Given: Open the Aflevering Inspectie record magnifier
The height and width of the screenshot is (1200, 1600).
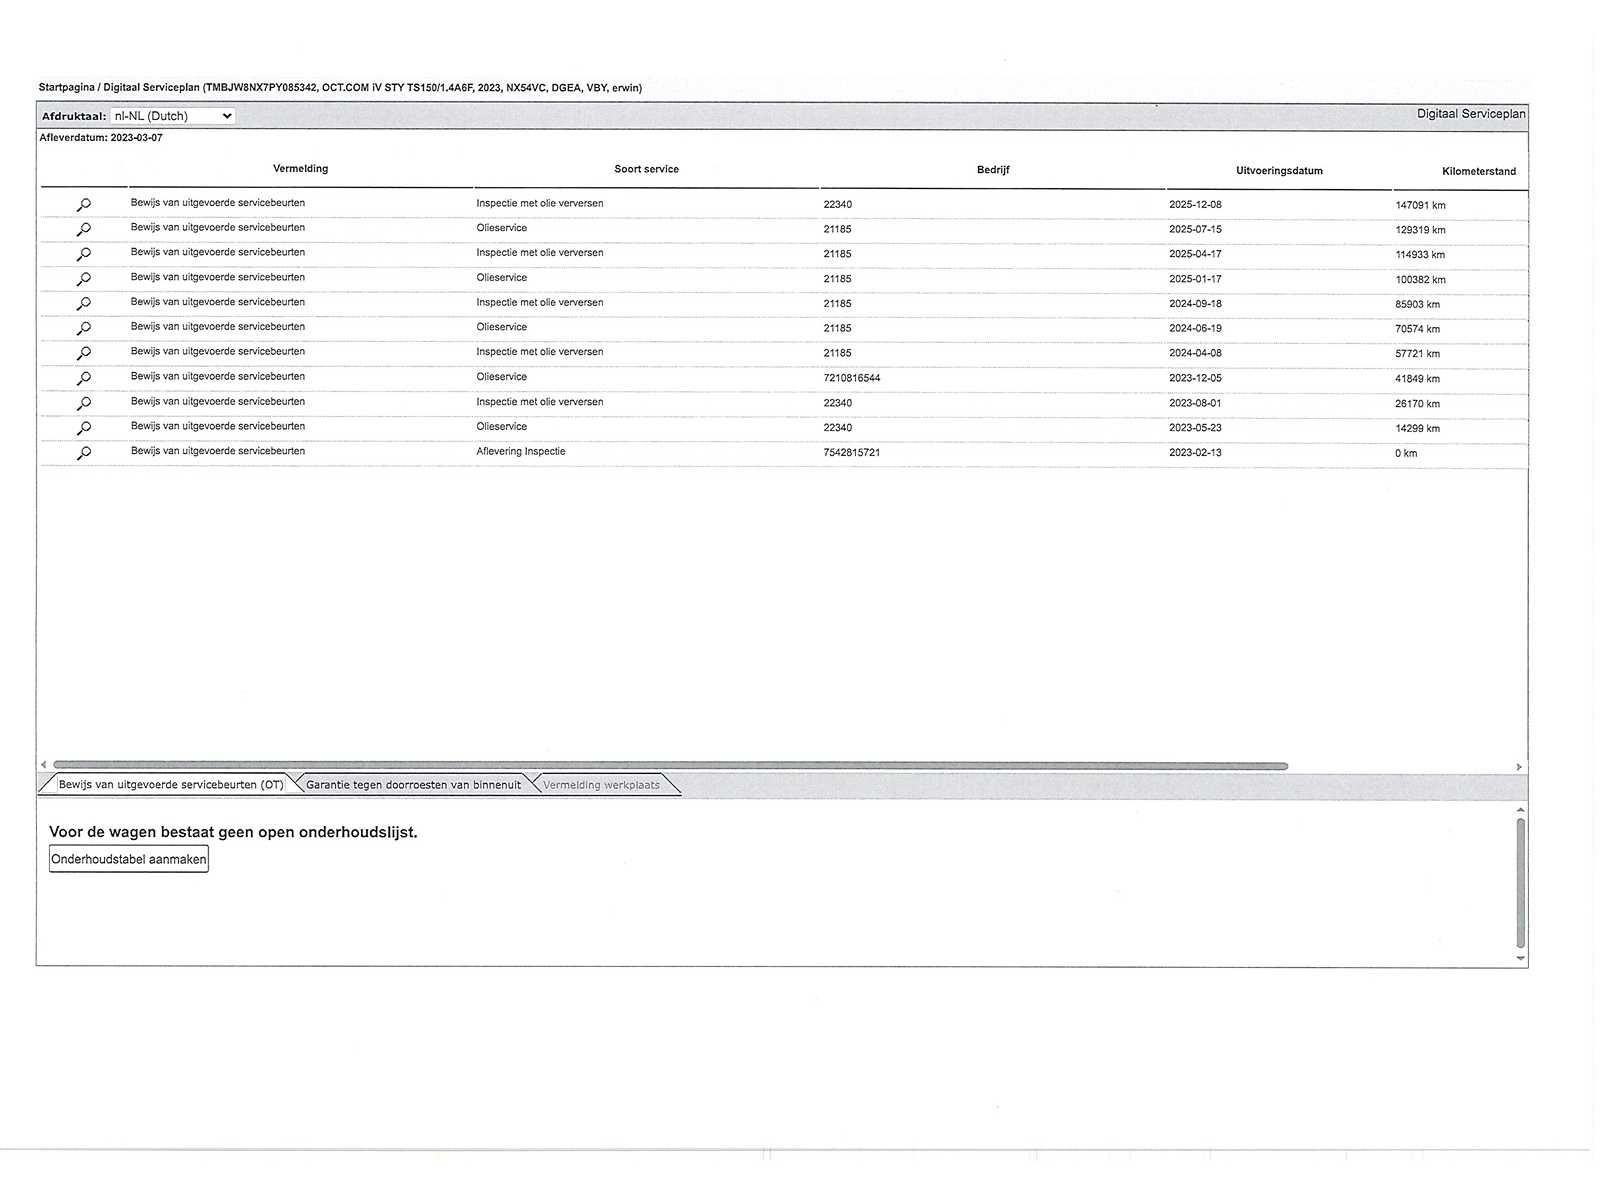Looking at the screenshot, I should pos(84,453).
